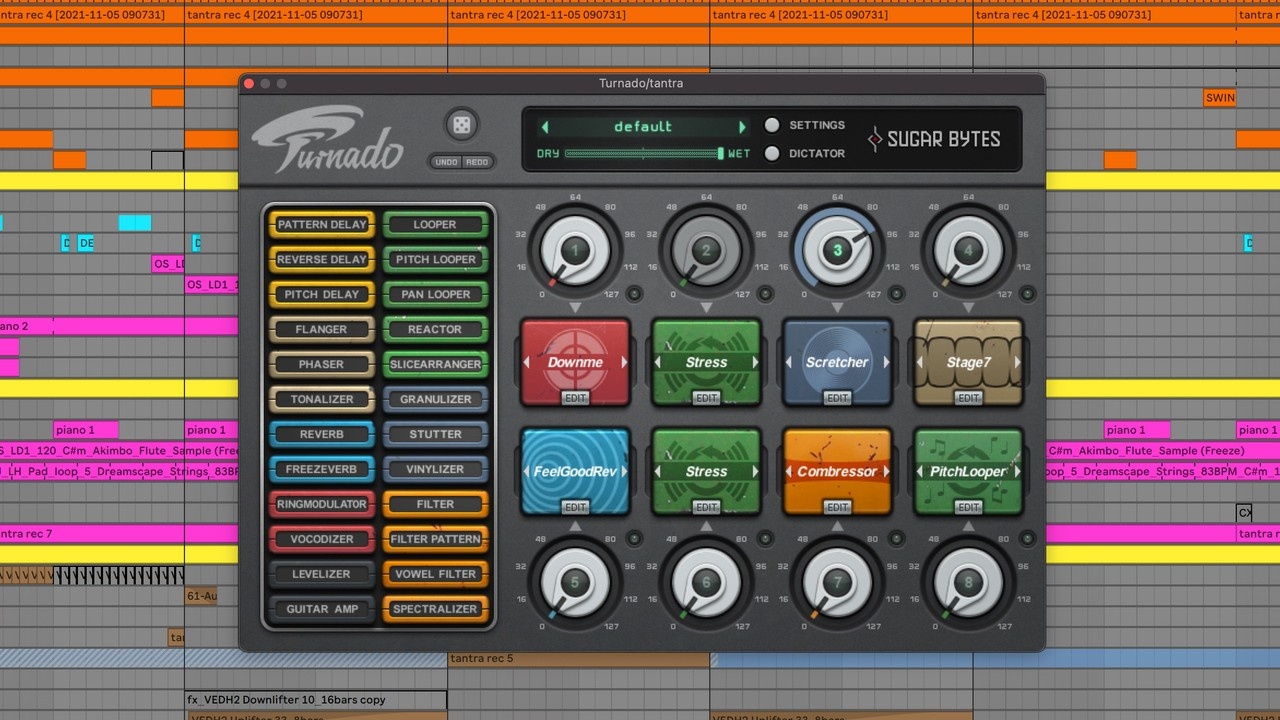Viewport: 1280px width, 720px height.
Task: Select the PitchLooper effect slot
Action: [968, 471]
